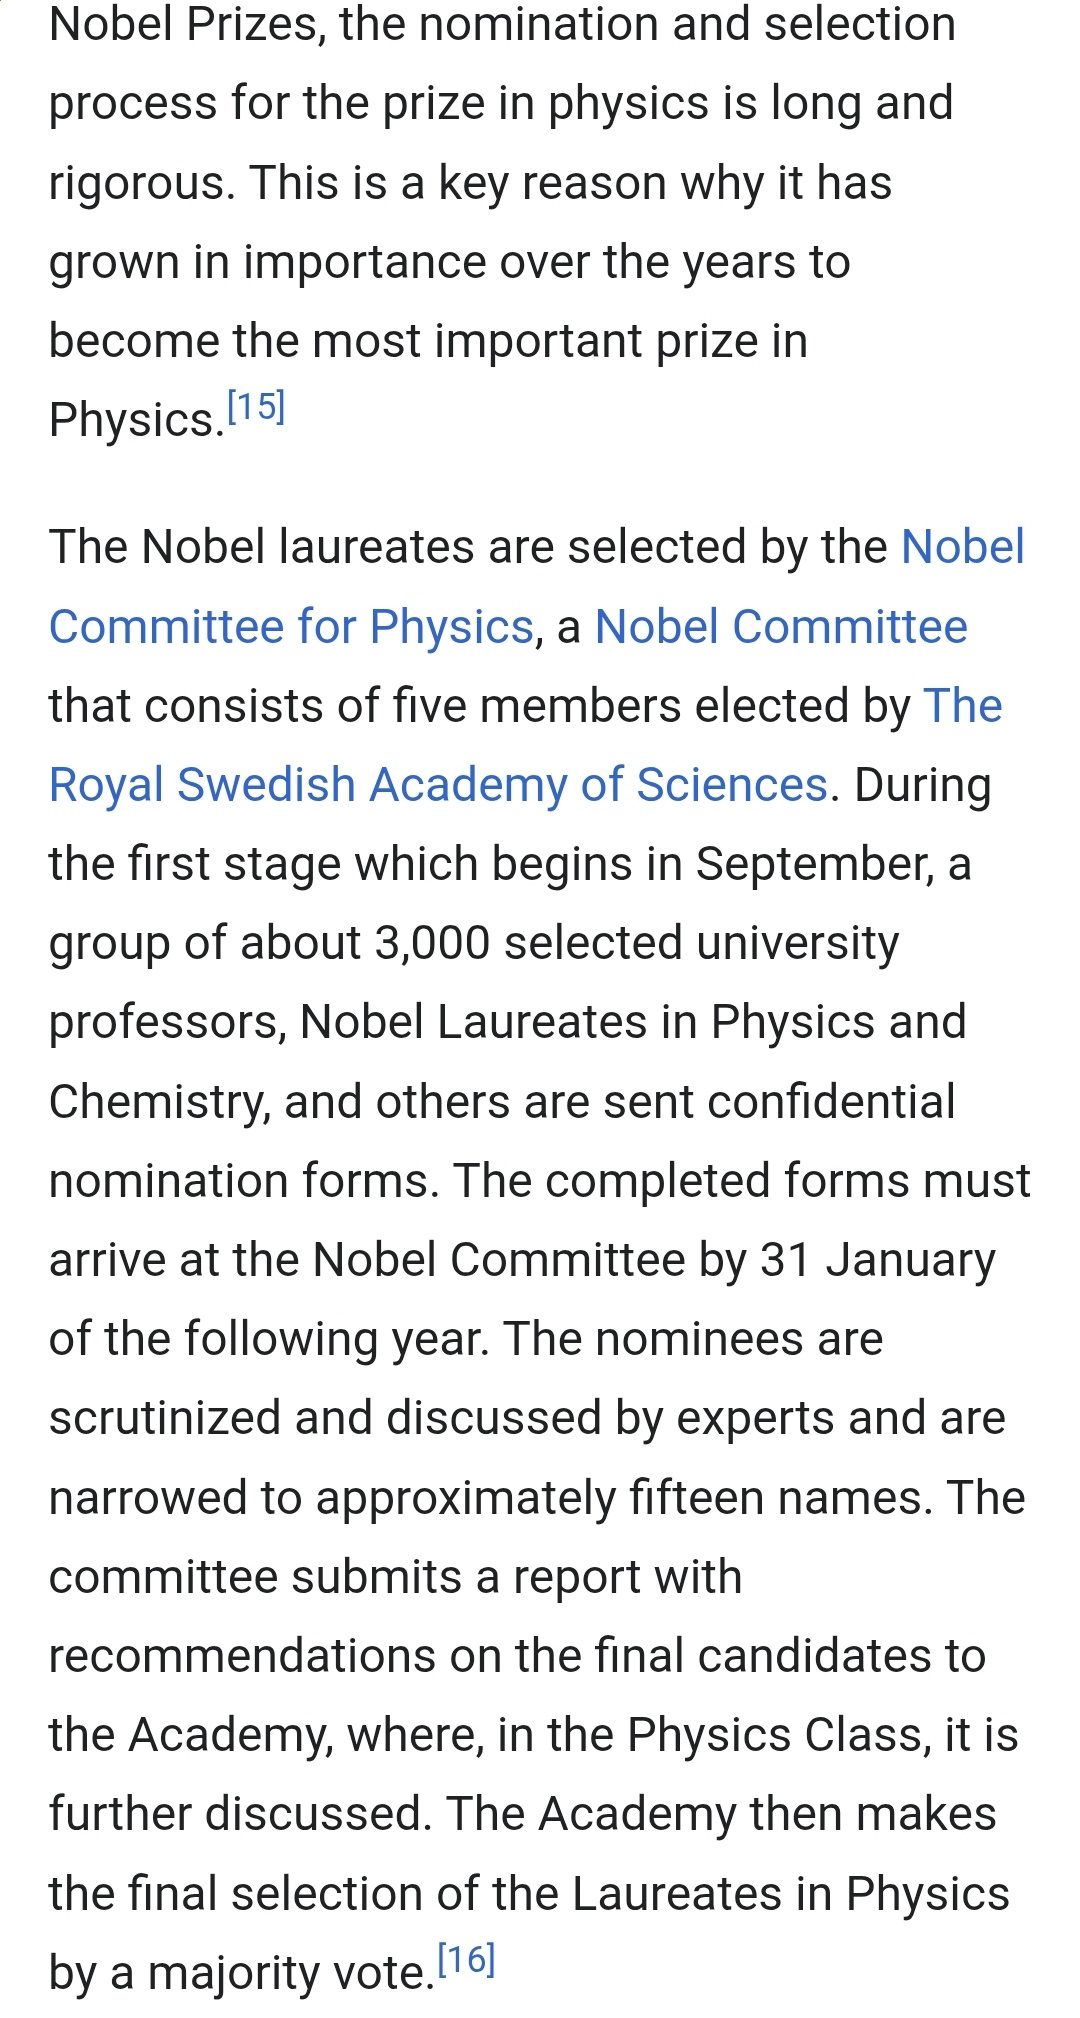Click the 'Nobel' link ending the first paragraph line

click(x=963, y=547)
